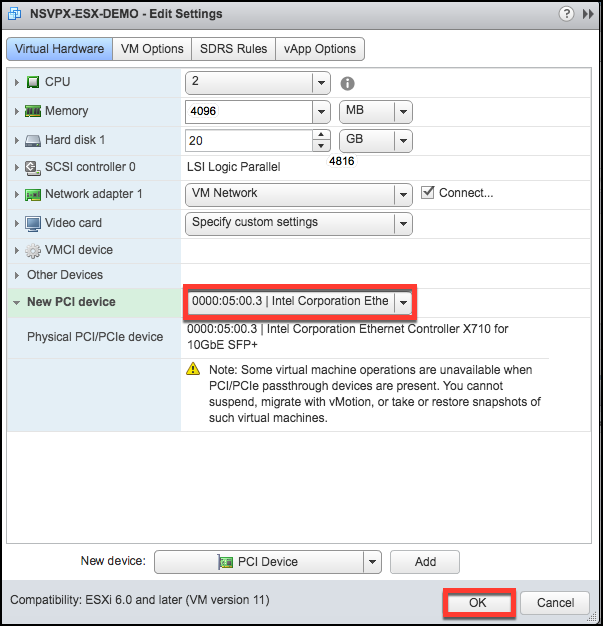
Task: Click the Cancel button
Action: click(x=555, y=602)
